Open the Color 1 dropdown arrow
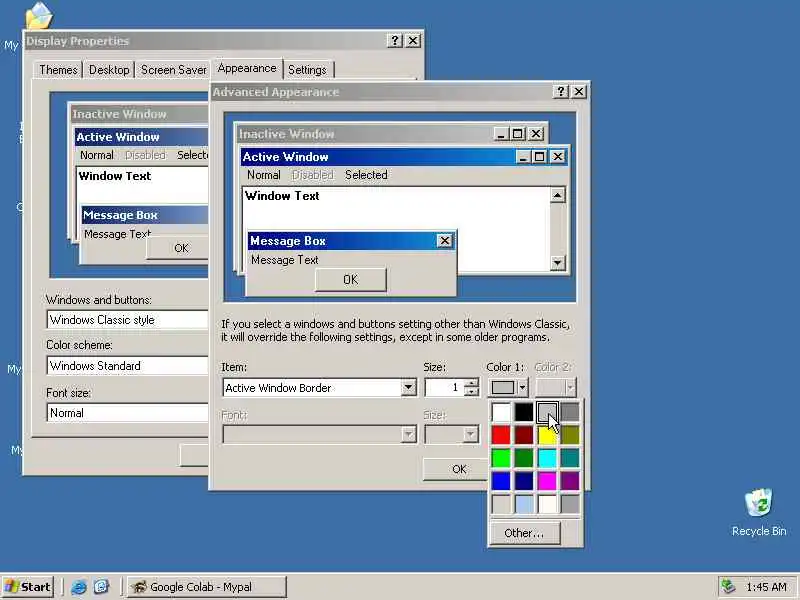Screen dimensions: 800x600 (x=522, y=388)
